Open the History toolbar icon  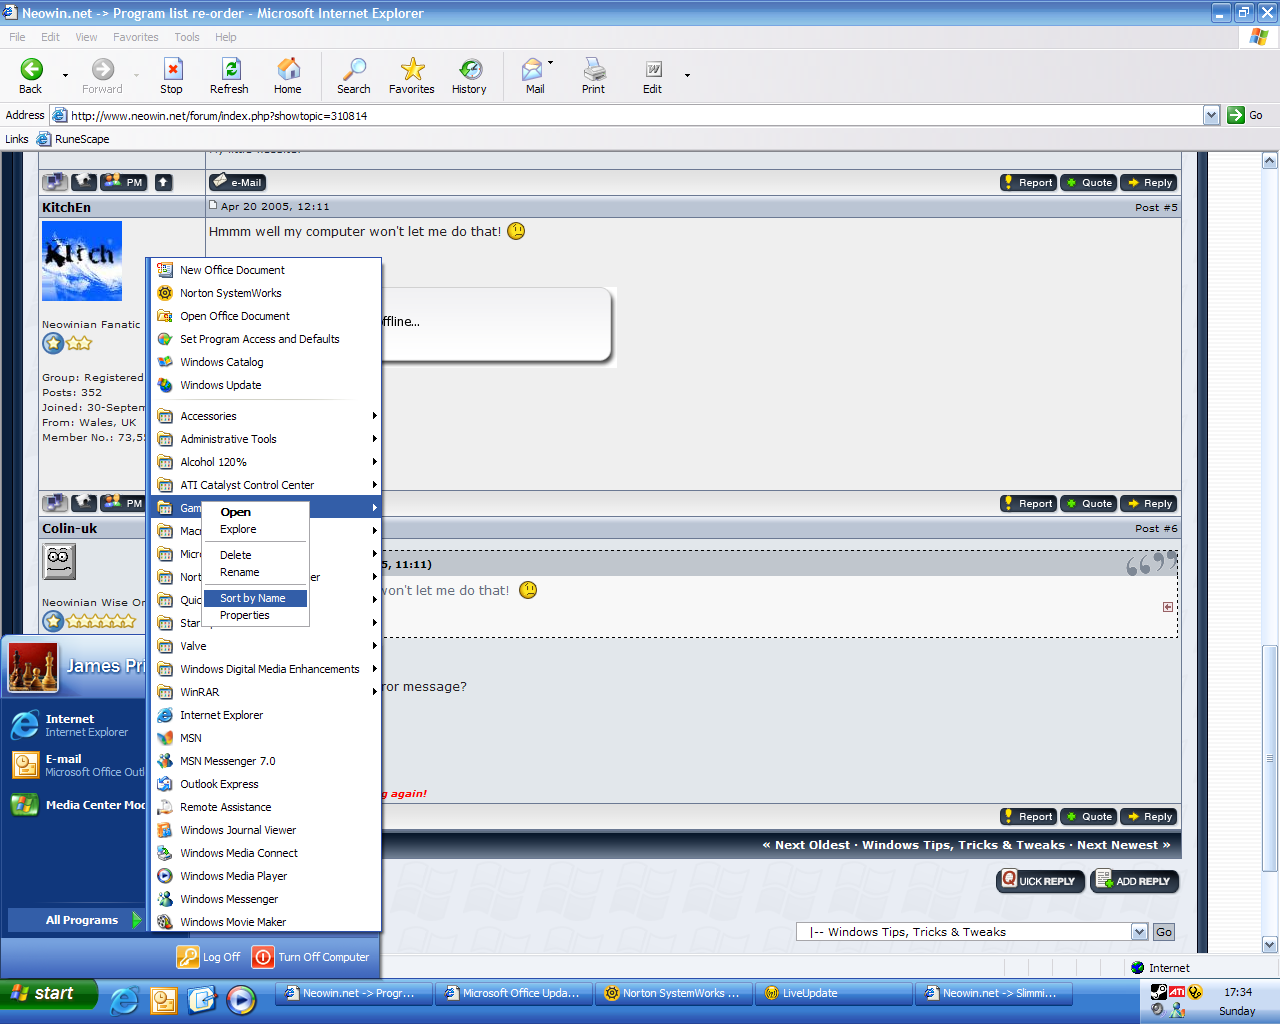(x=470, y=69)
